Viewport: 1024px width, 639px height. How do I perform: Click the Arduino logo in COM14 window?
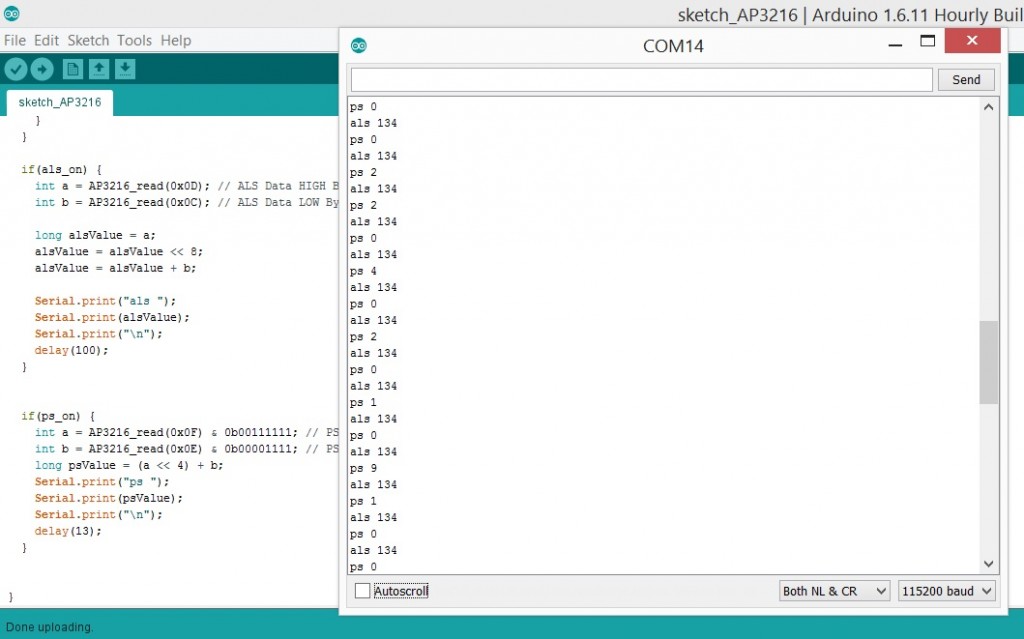(359, 45)
